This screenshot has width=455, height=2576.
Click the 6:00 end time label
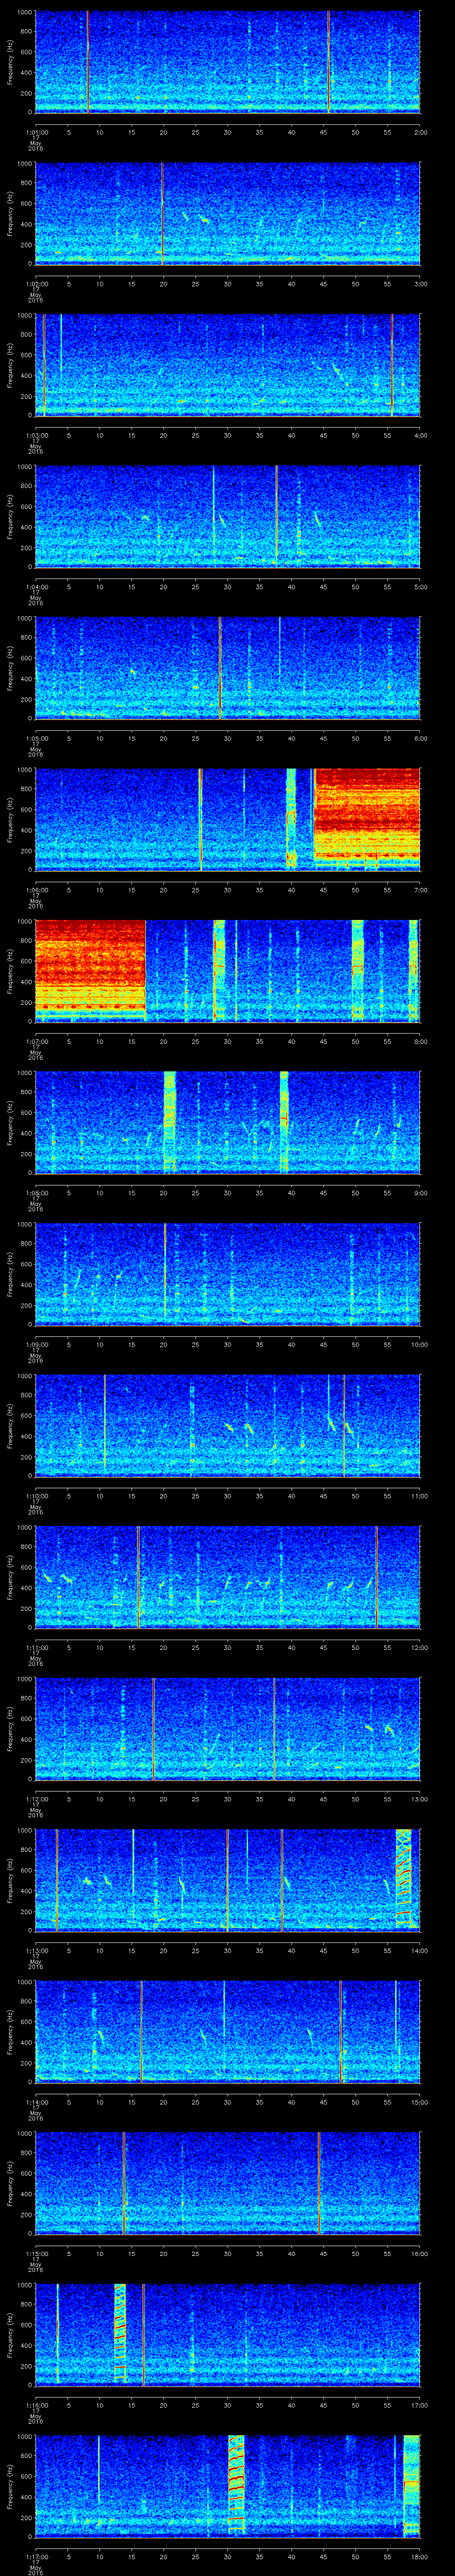[420, 738]
